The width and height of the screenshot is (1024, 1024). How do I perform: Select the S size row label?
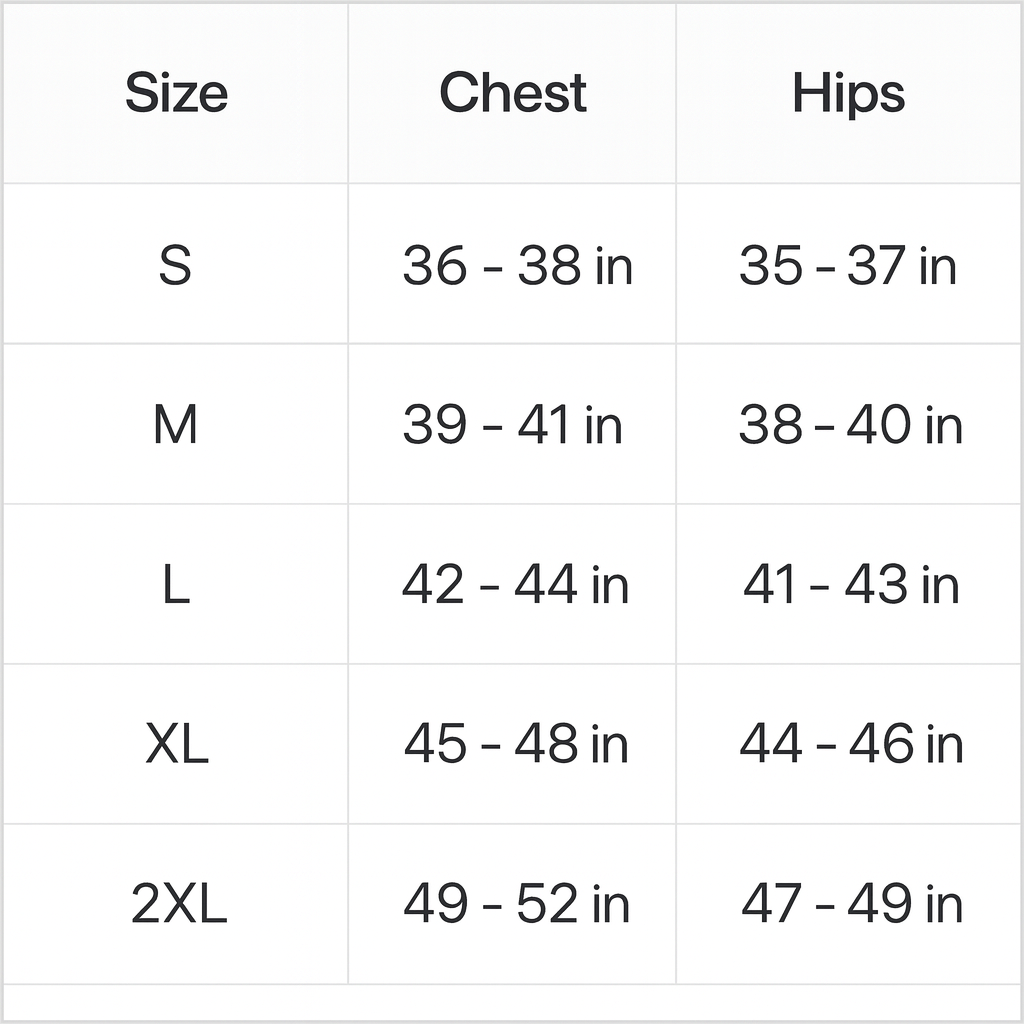point(175,266)
